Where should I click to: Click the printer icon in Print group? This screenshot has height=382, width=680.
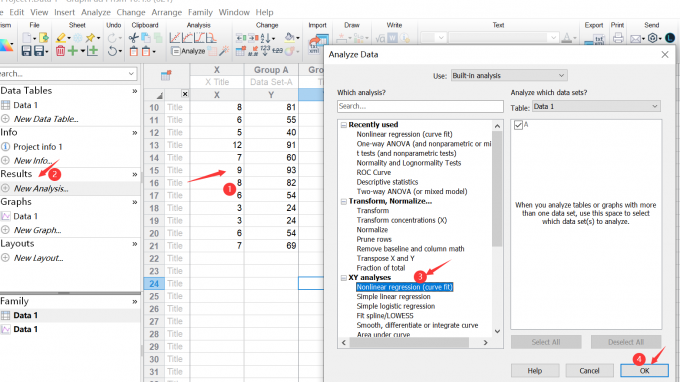(618, 38)
